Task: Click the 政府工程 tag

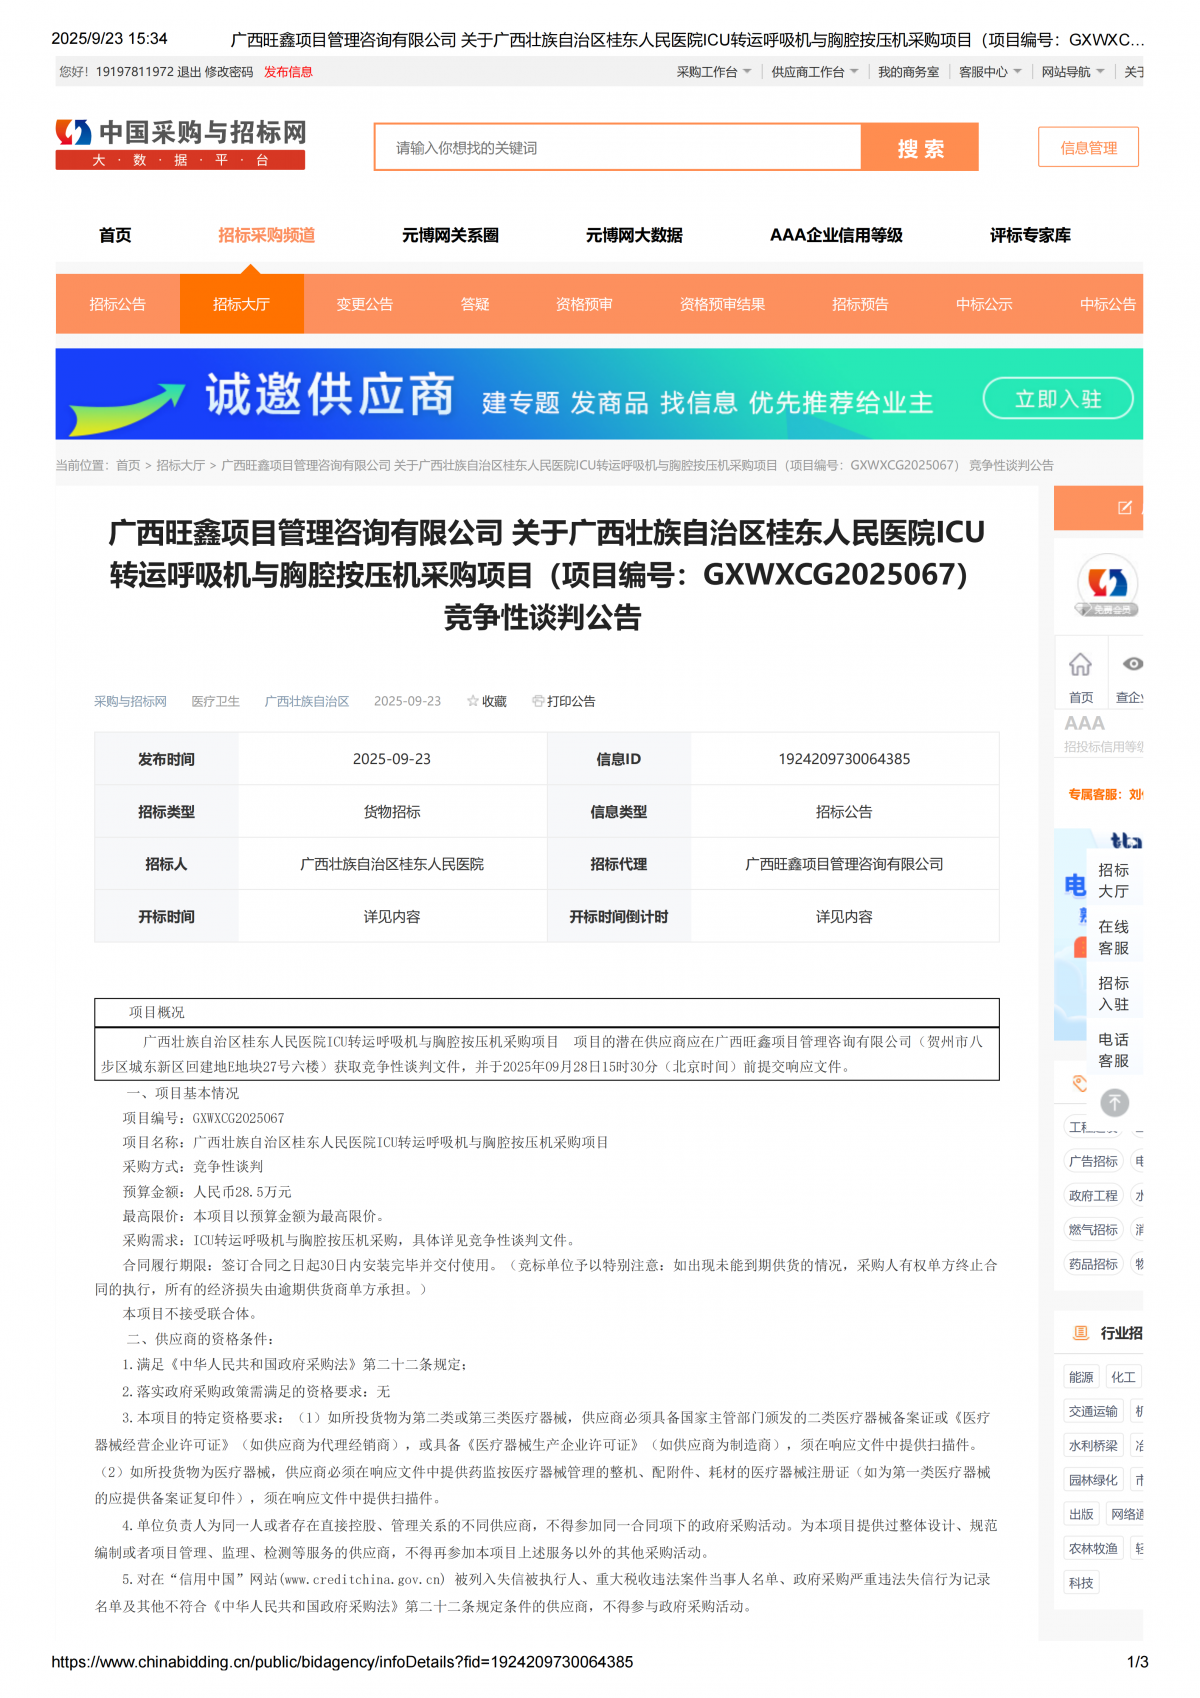Action: 1093,1195
